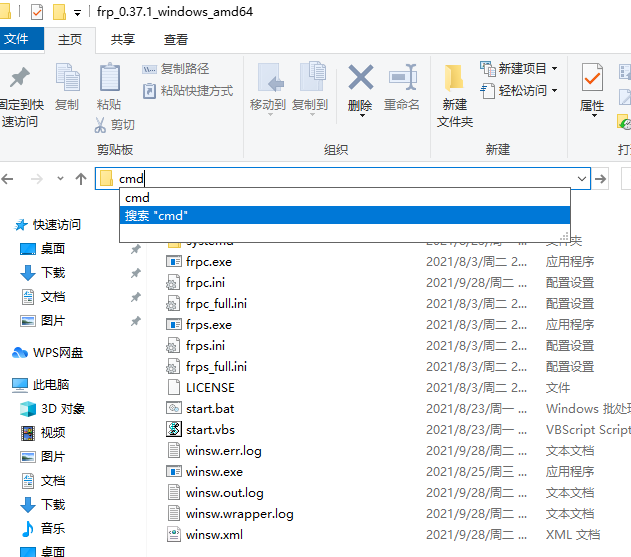Open the Easy access dropdown
This screenshot has width=631, height=557.
point(519,91)
